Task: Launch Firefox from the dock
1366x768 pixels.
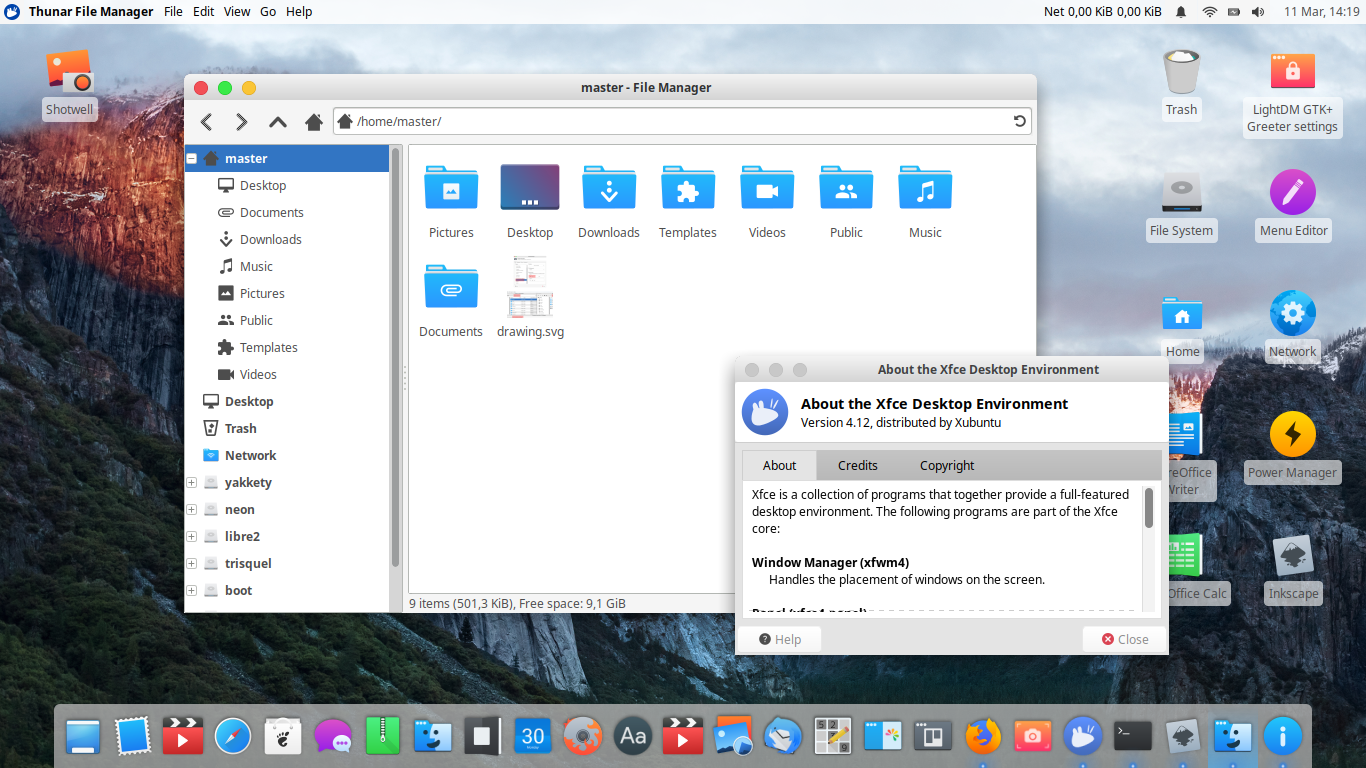Action: click(x=983, y=737)
